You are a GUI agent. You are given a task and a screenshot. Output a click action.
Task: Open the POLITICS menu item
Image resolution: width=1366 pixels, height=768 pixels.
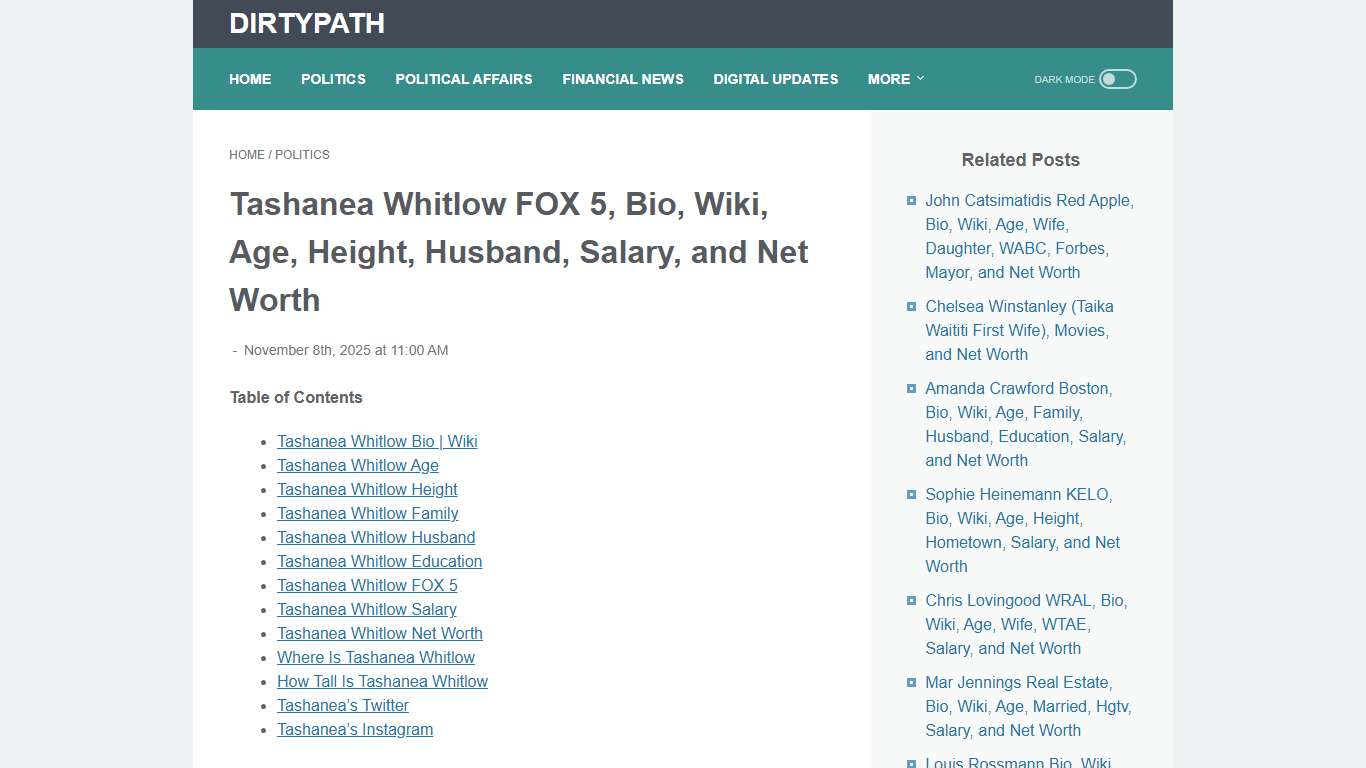click(x=333, y=79)
